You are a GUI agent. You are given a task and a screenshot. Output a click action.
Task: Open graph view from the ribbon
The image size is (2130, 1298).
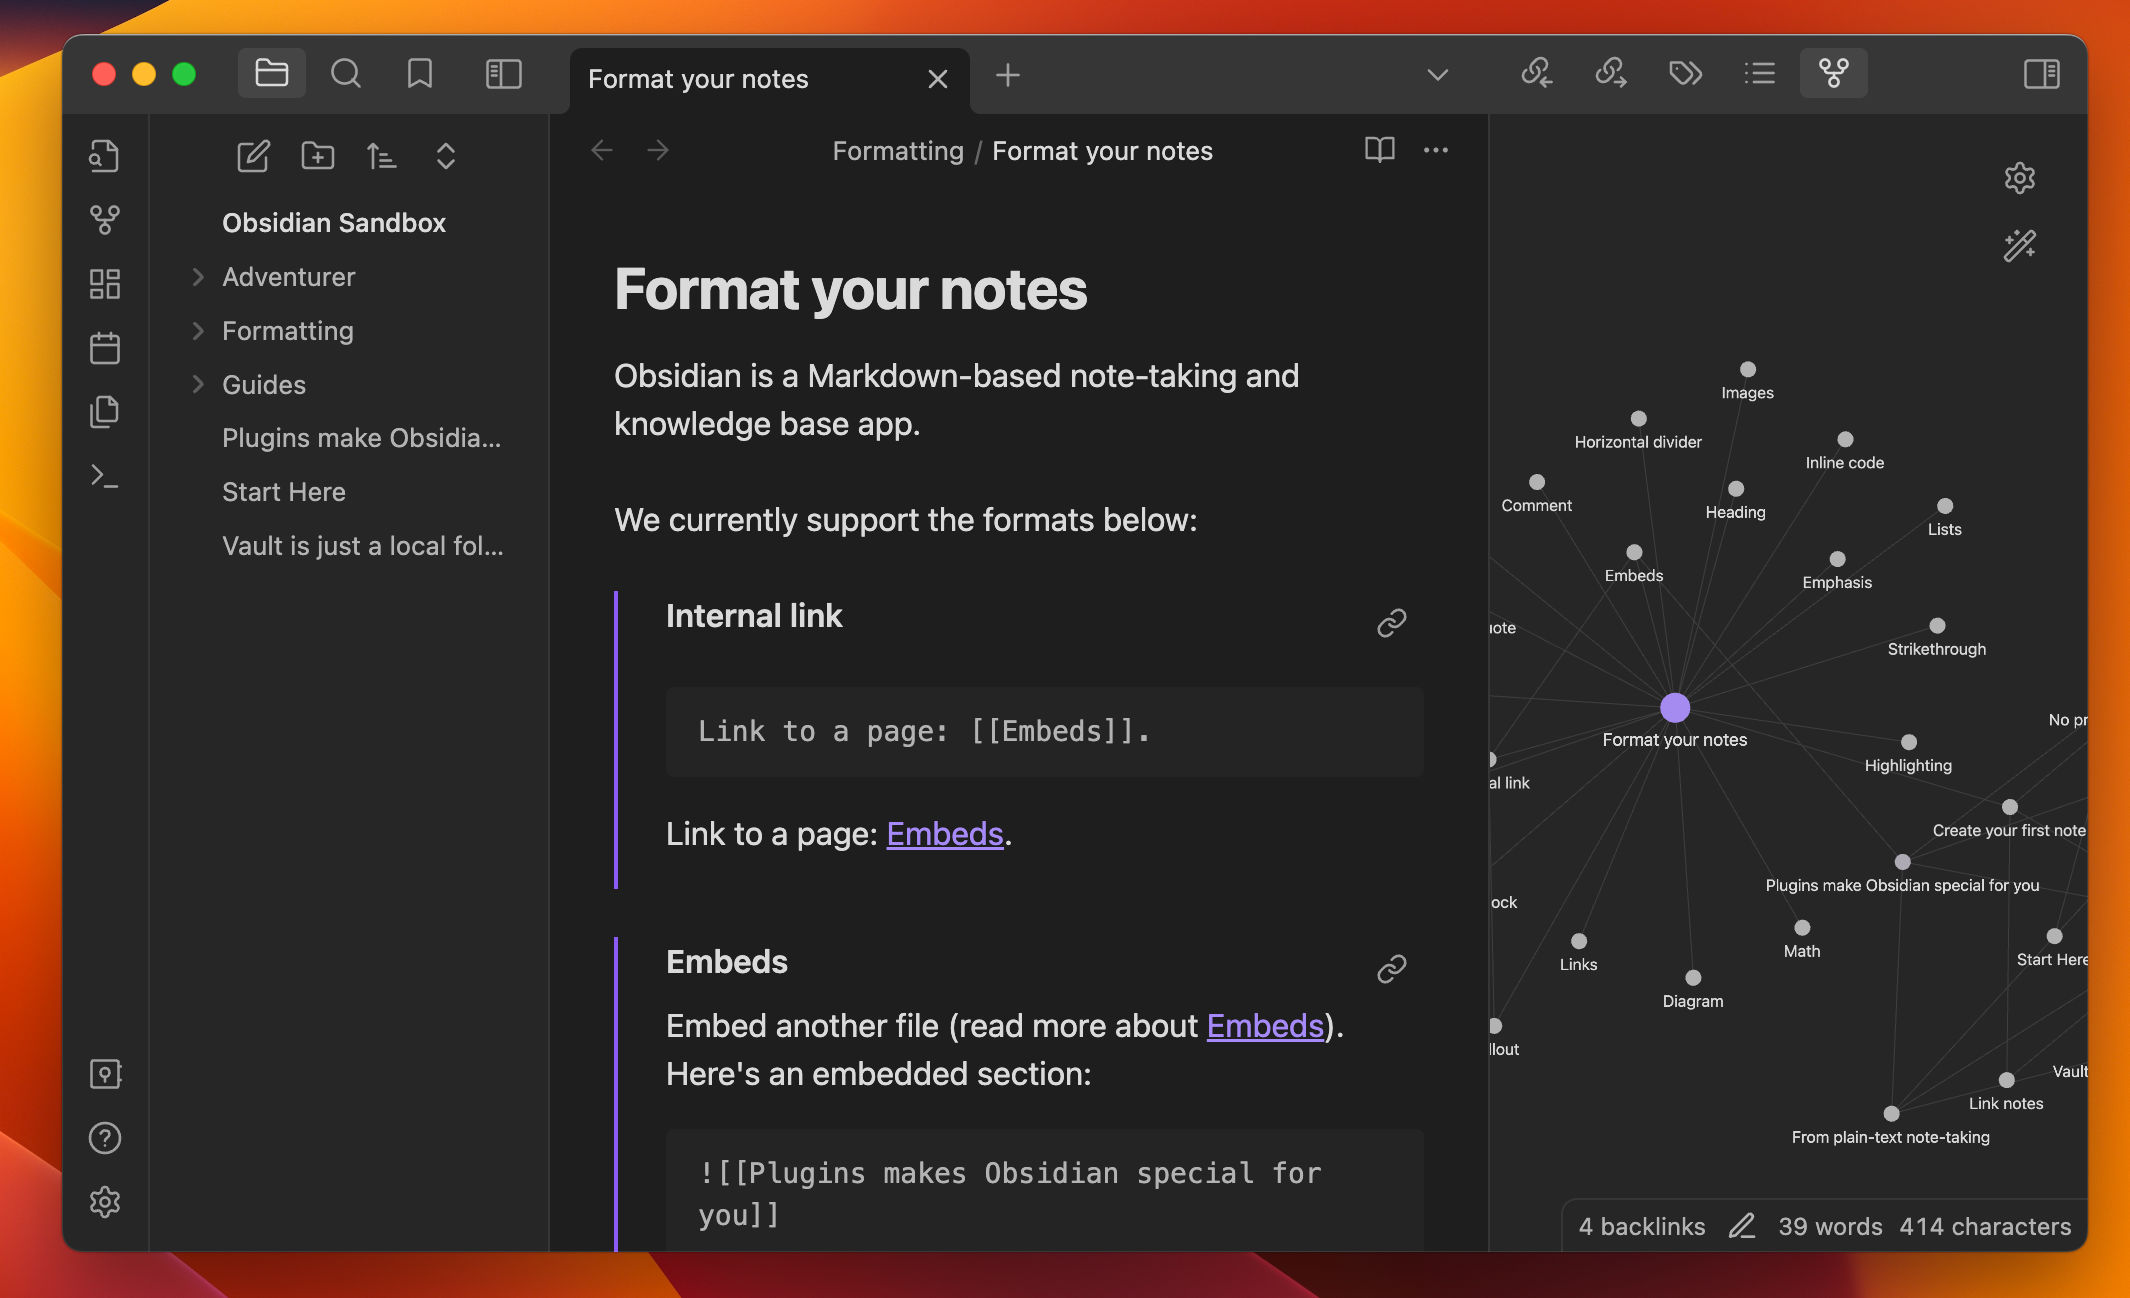[x=105, y=220]
